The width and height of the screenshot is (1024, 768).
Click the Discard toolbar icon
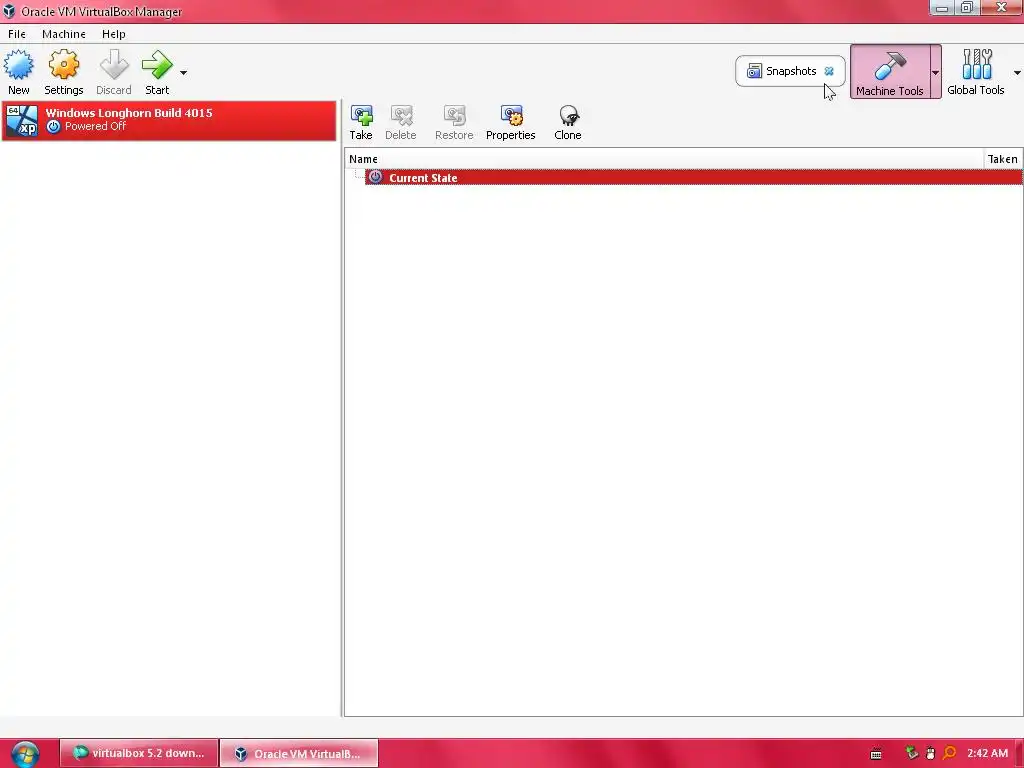[x=114, y=65]
